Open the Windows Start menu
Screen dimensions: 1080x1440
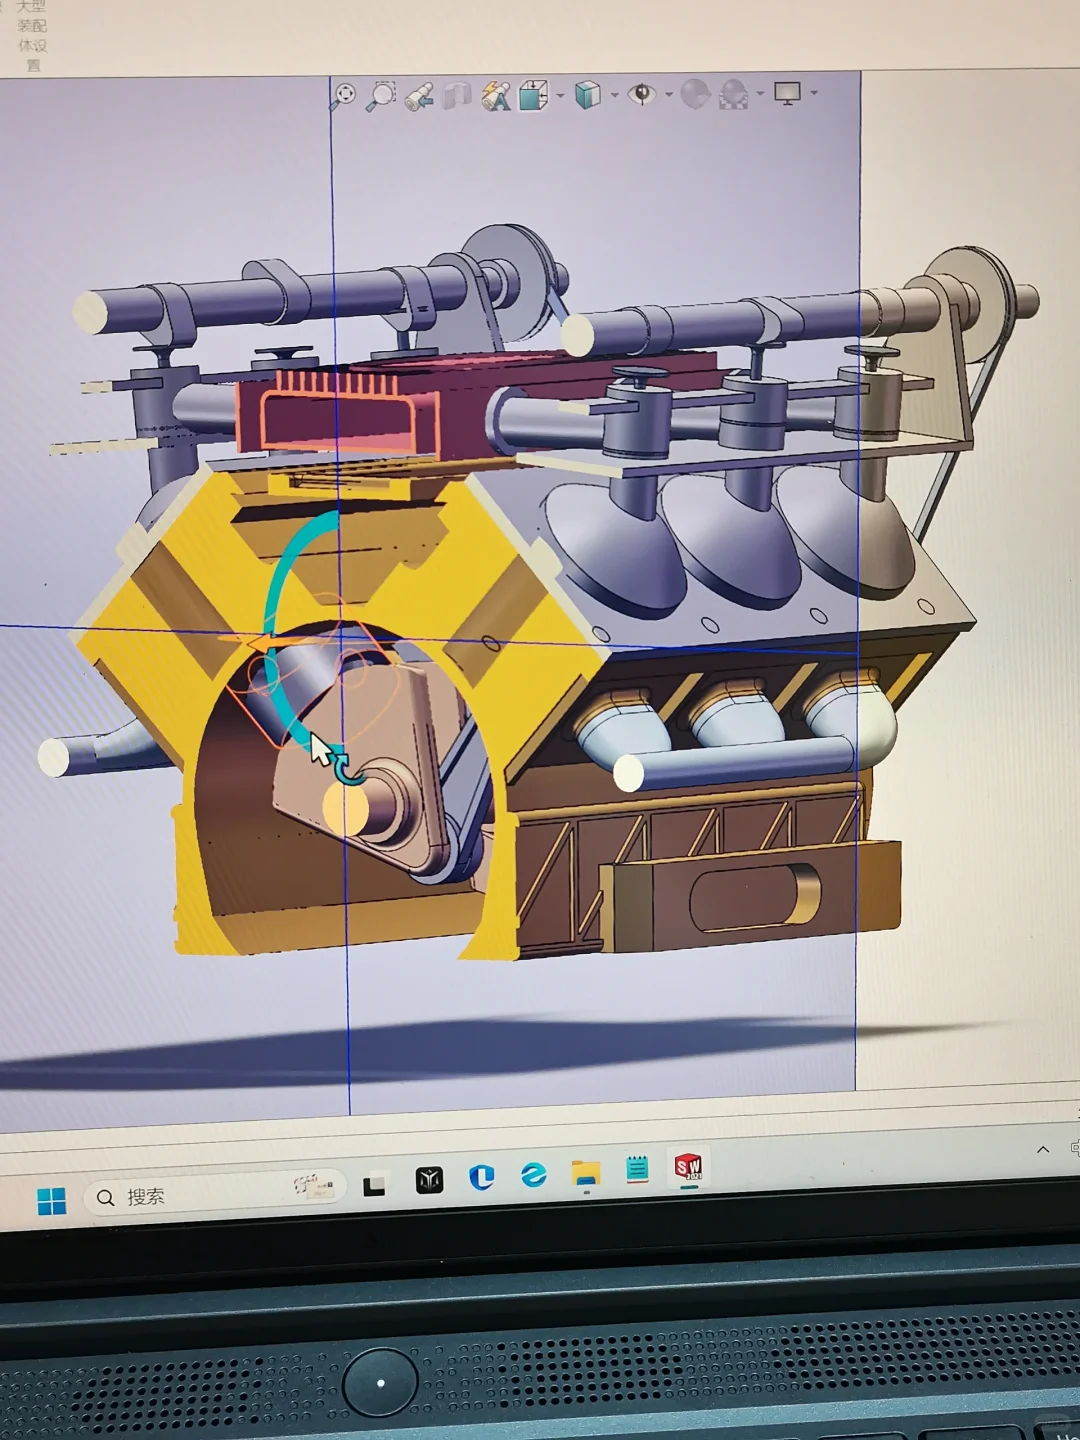click(51, 1200)
